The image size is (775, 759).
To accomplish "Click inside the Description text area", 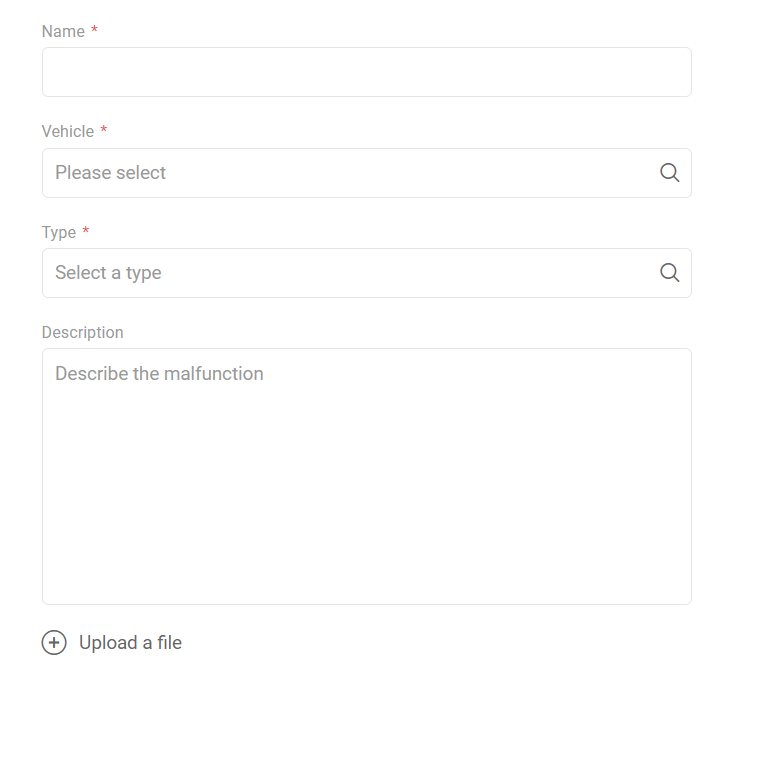I will tap(367, 476).
